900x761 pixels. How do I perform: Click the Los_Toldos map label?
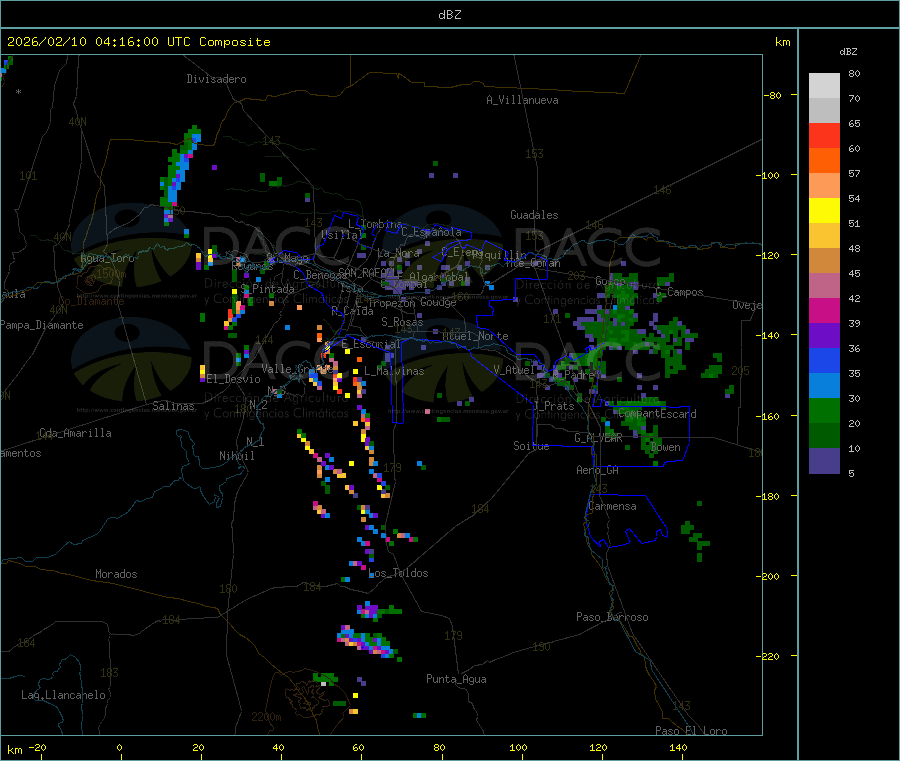tap(398, 573)
